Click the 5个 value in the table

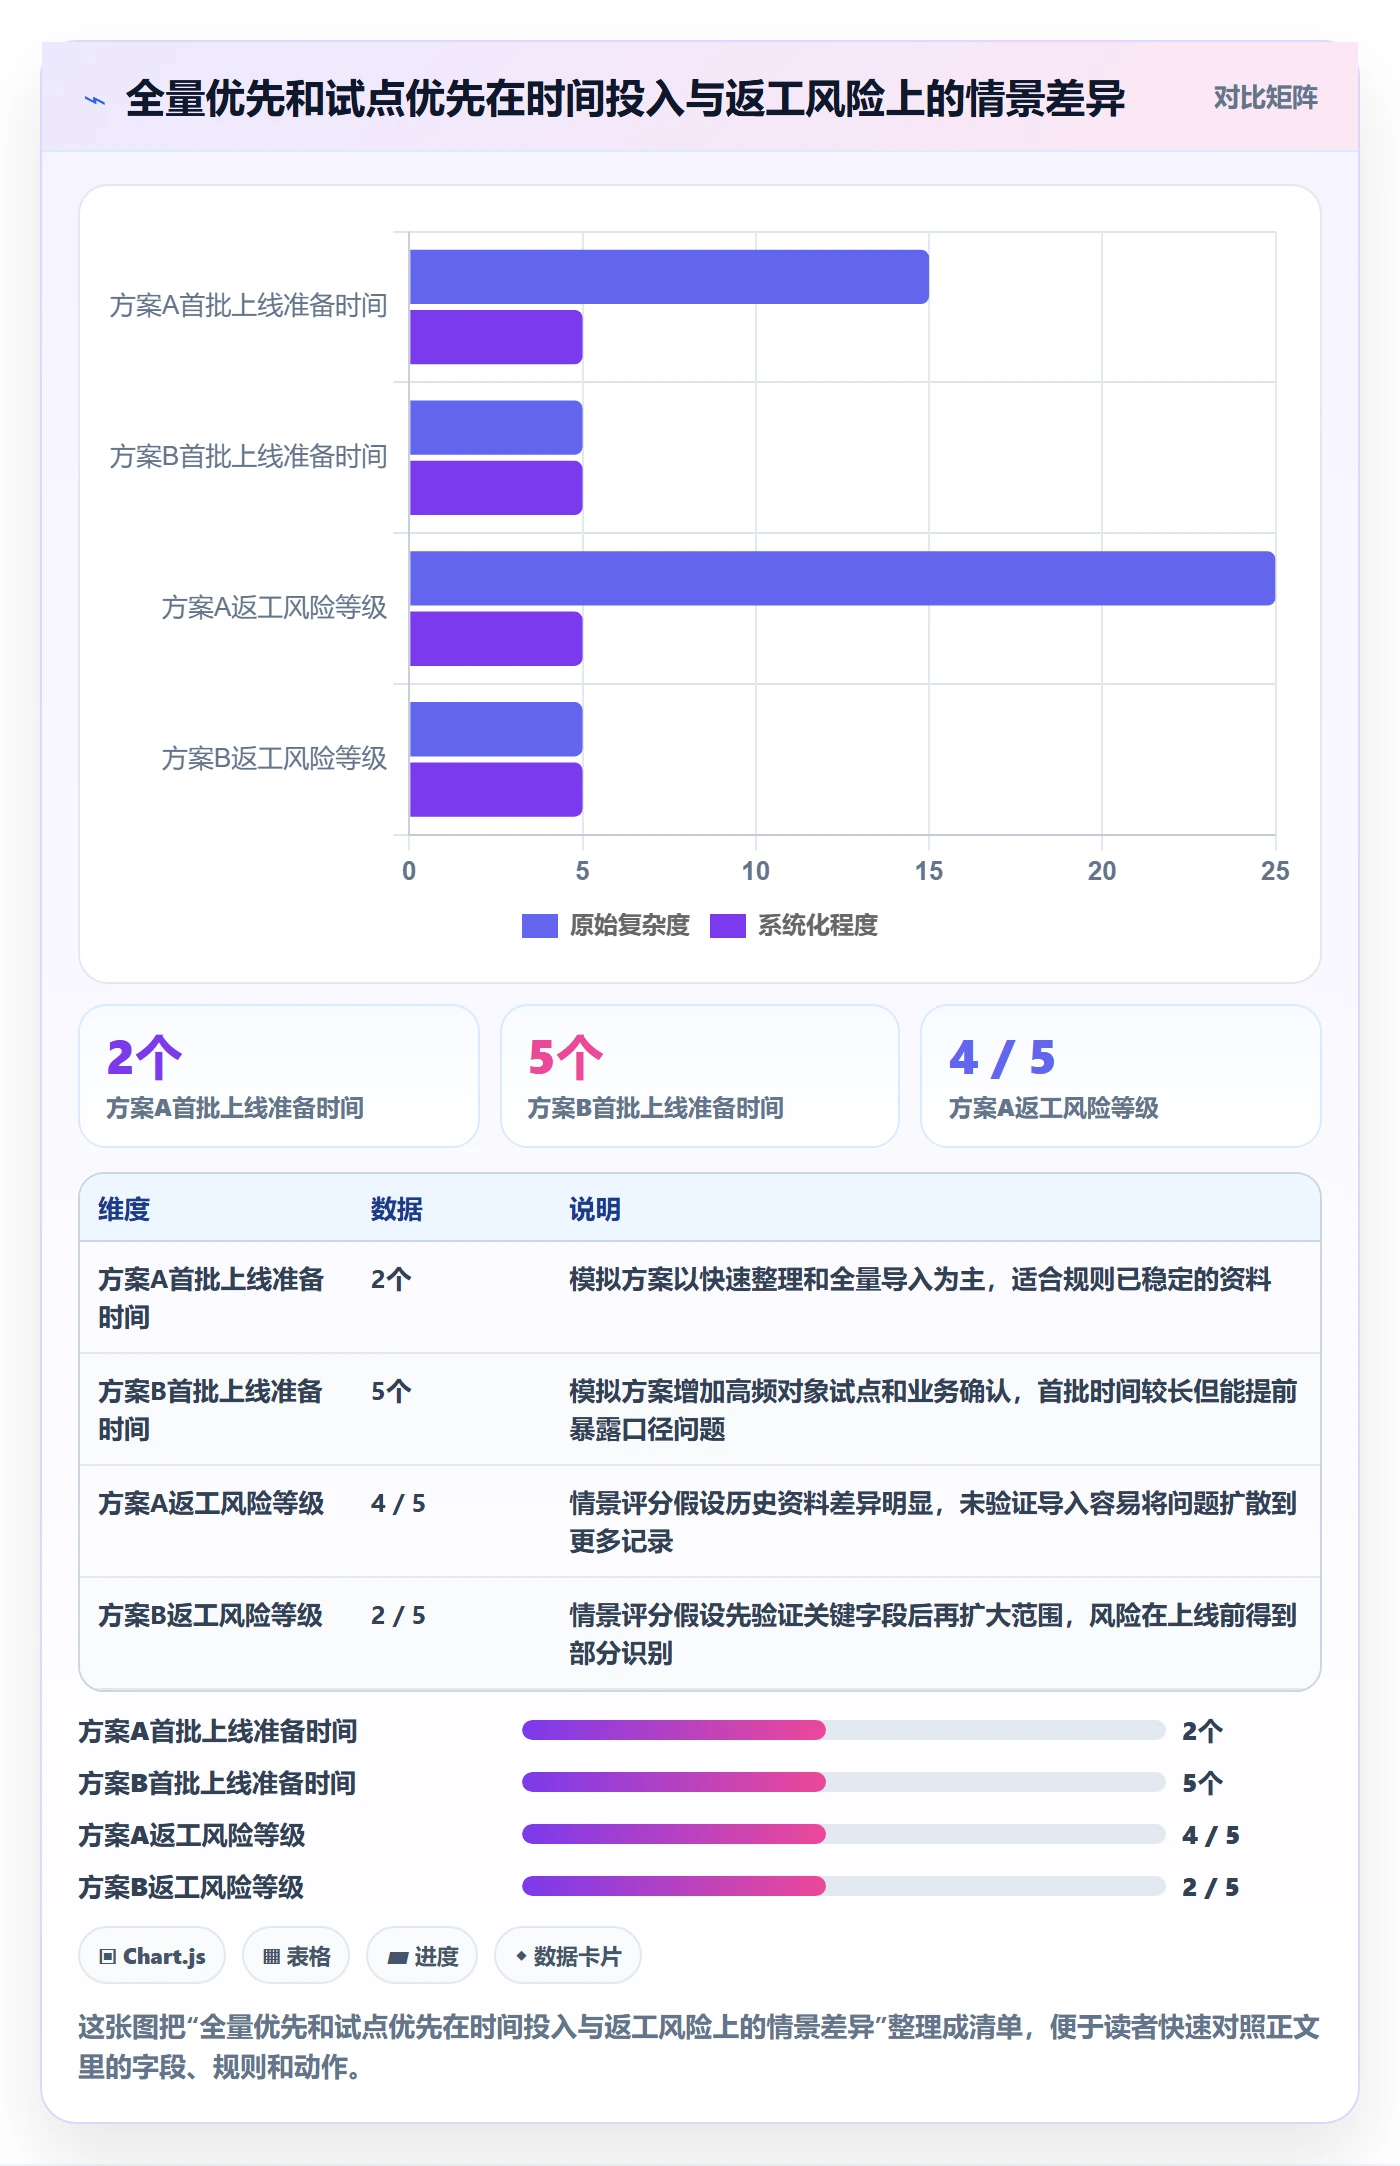(391, 1391)
